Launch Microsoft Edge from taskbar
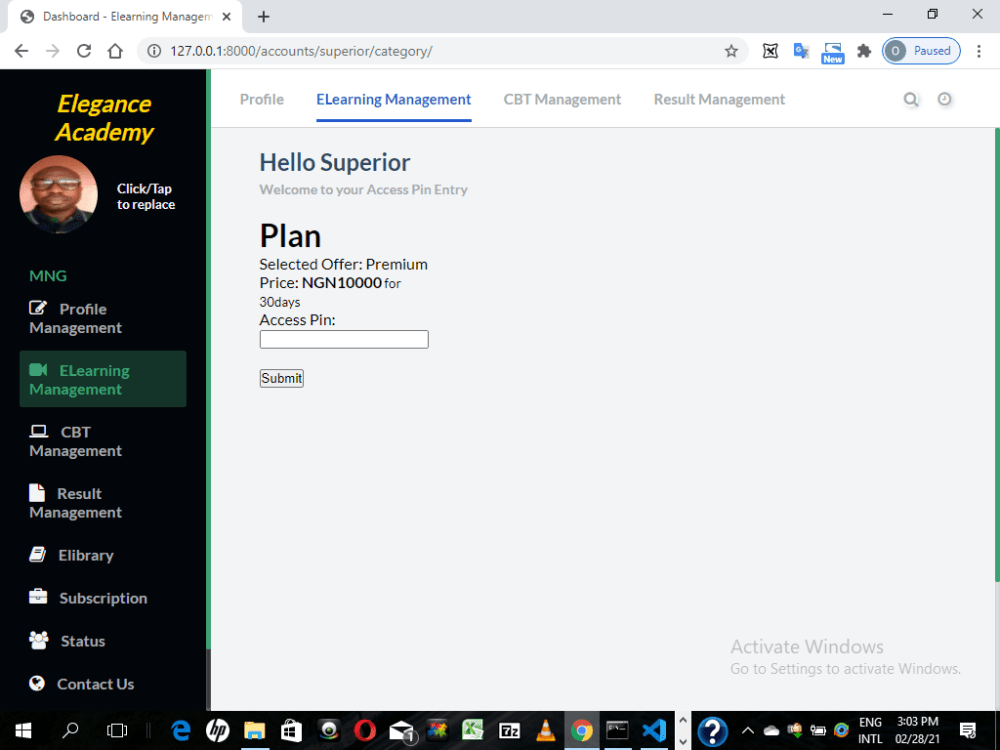Screen dimensions: 1000x750 [x=180, y=730]
